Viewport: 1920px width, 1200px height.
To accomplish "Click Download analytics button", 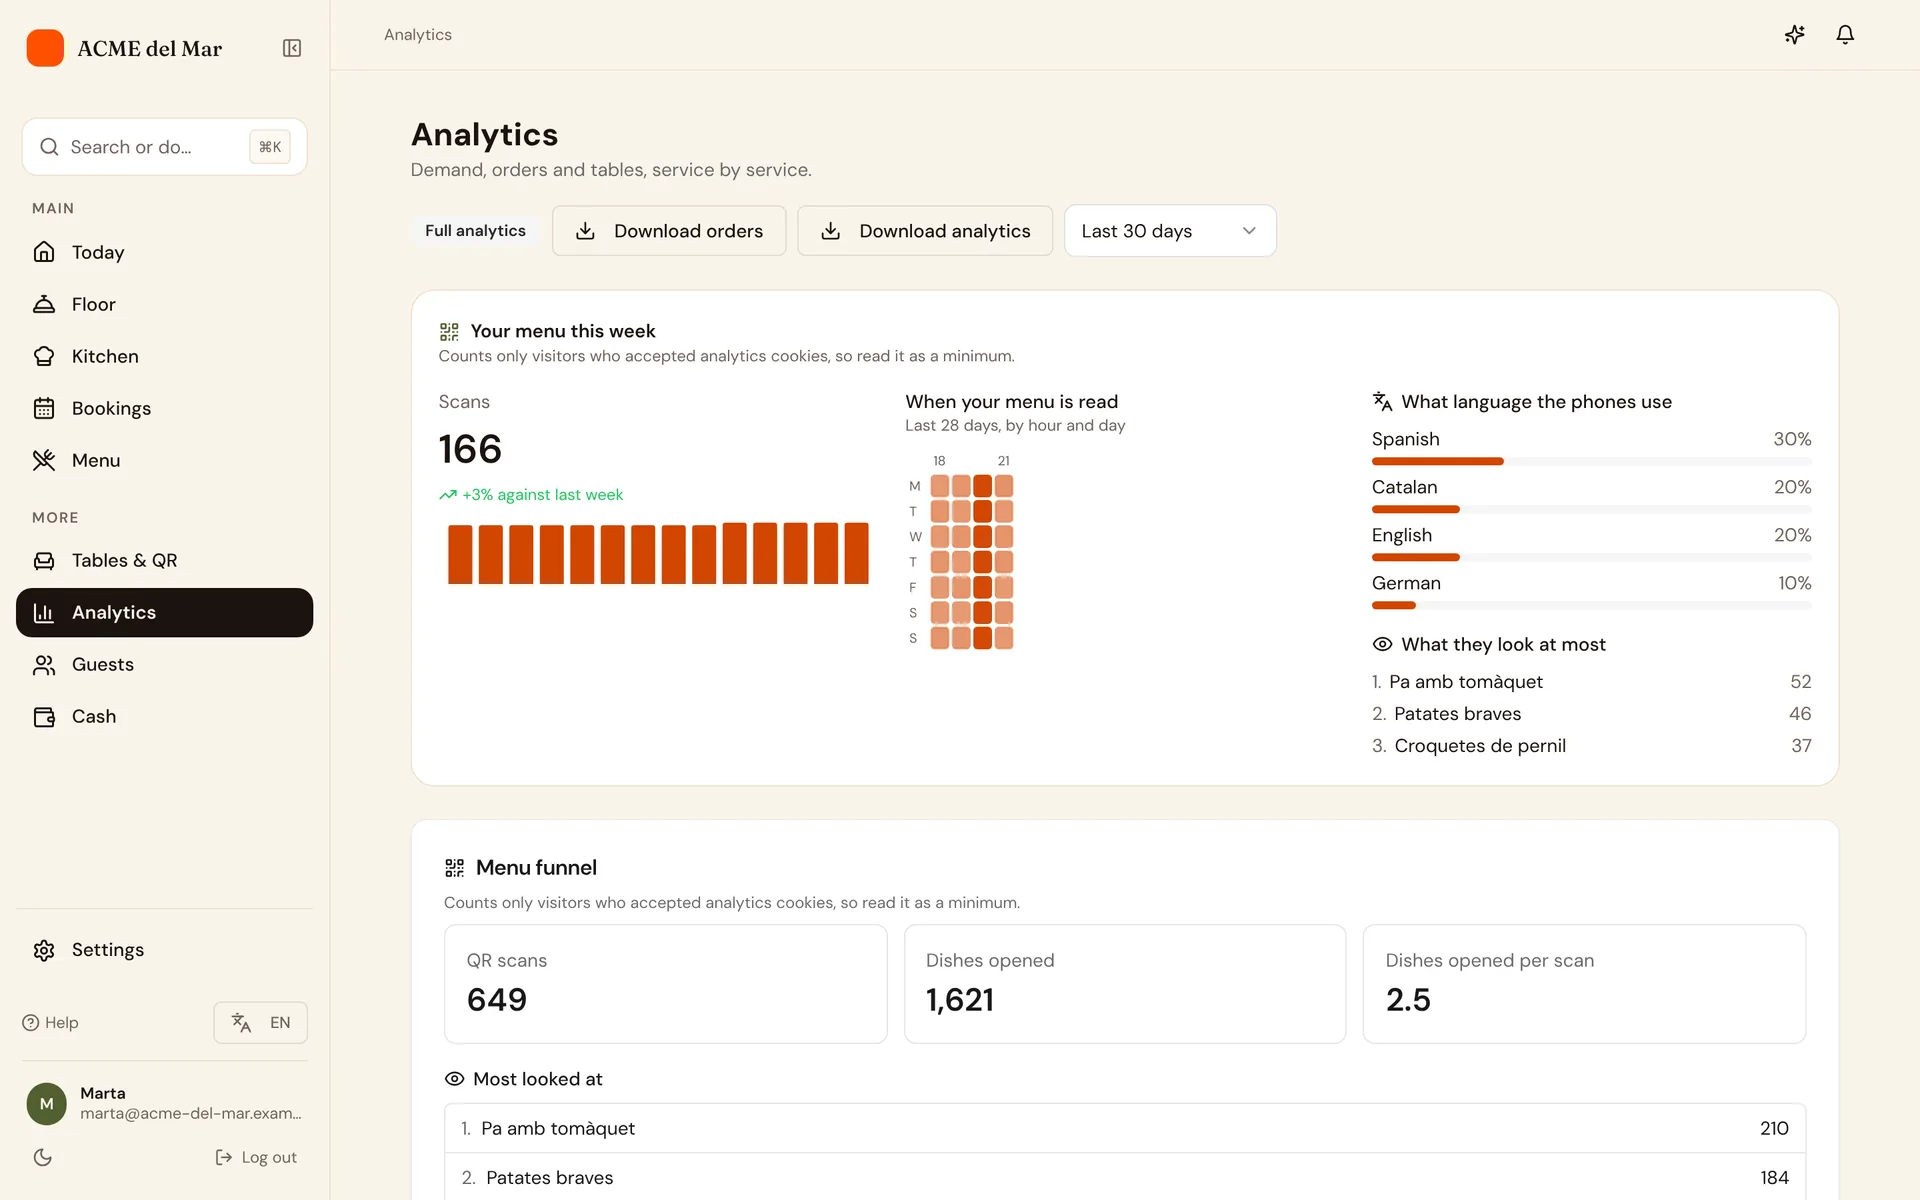I will (x=925, y=231).
